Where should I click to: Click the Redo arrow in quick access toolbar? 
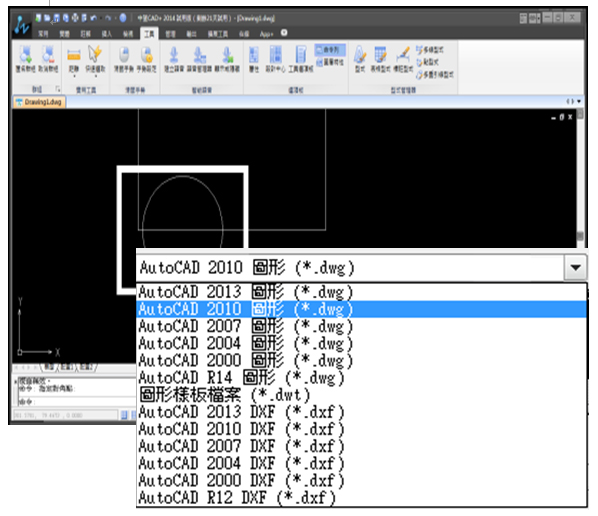pyautogui.click(x=108, y=18)
